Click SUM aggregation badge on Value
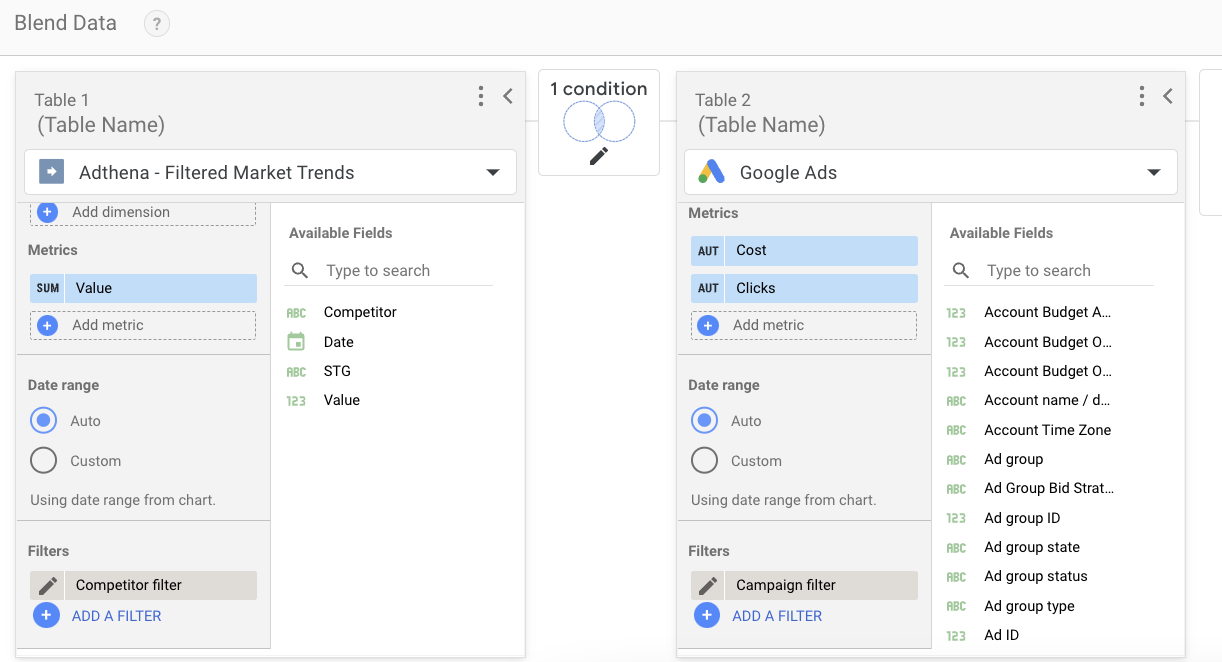 pyautogui.click(x=48, y=288)
